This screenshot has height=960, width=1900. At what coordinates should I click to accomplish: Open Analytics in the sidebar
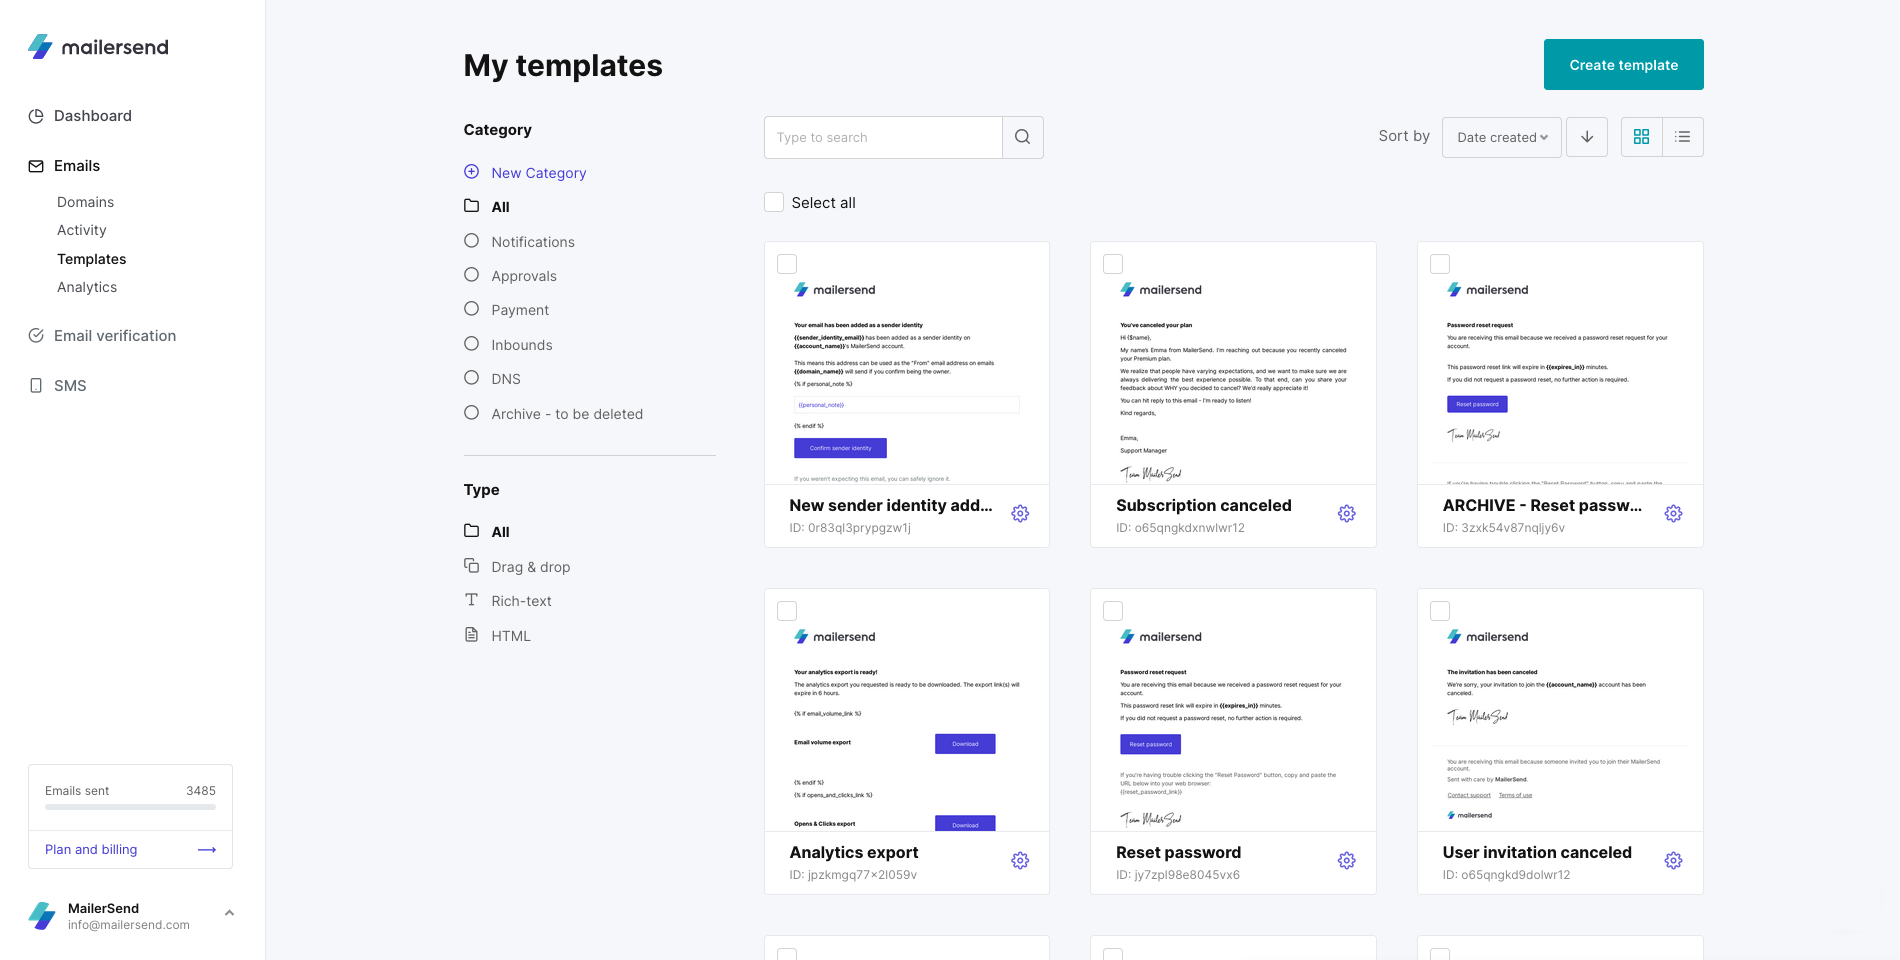point(87,287)
